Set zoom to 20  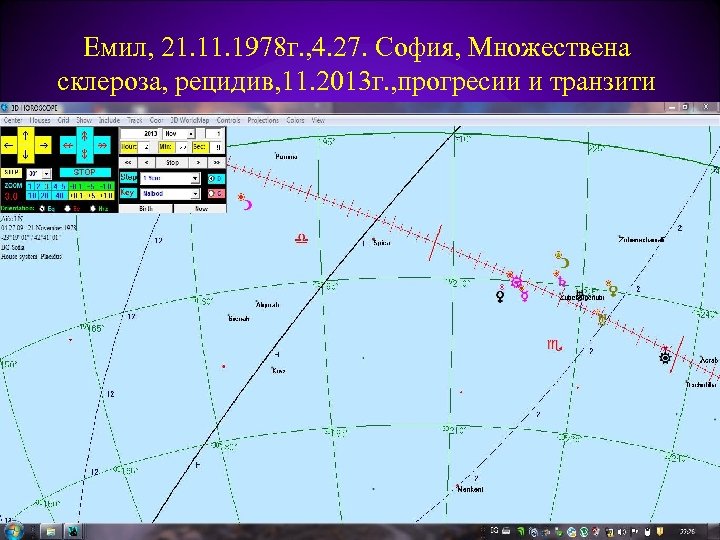pos(45,196)
